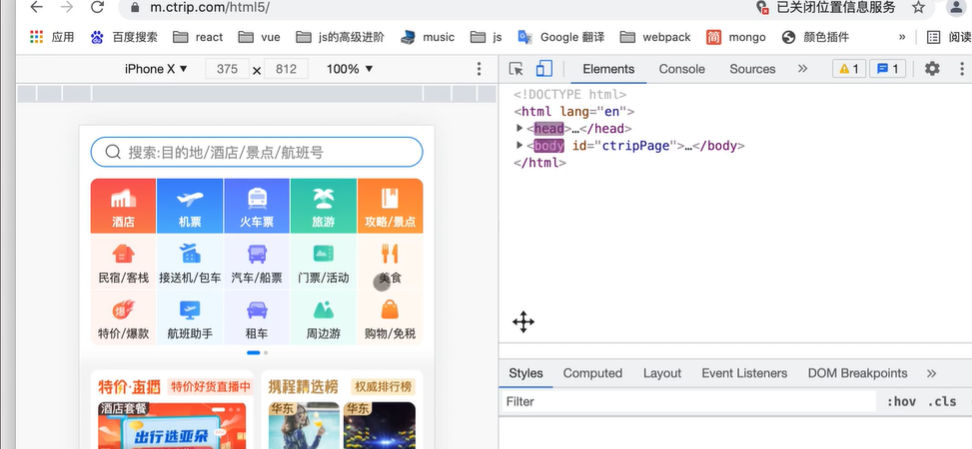Open the music bookmark
972x449 pixels.
428,37
